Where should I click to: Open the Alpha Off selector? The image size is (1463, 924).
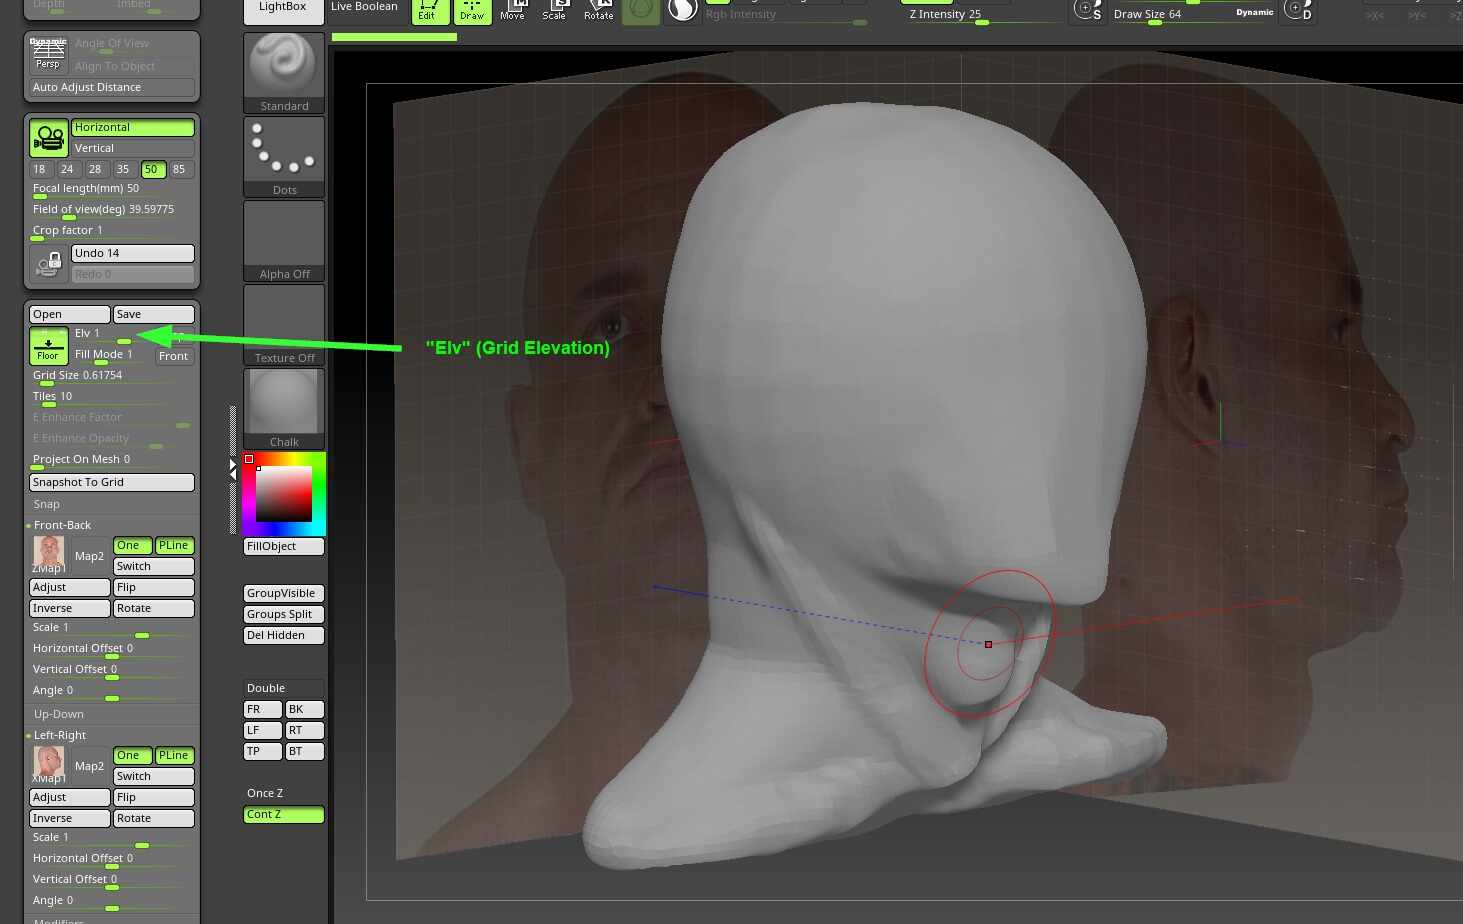[x=285, y=241]
